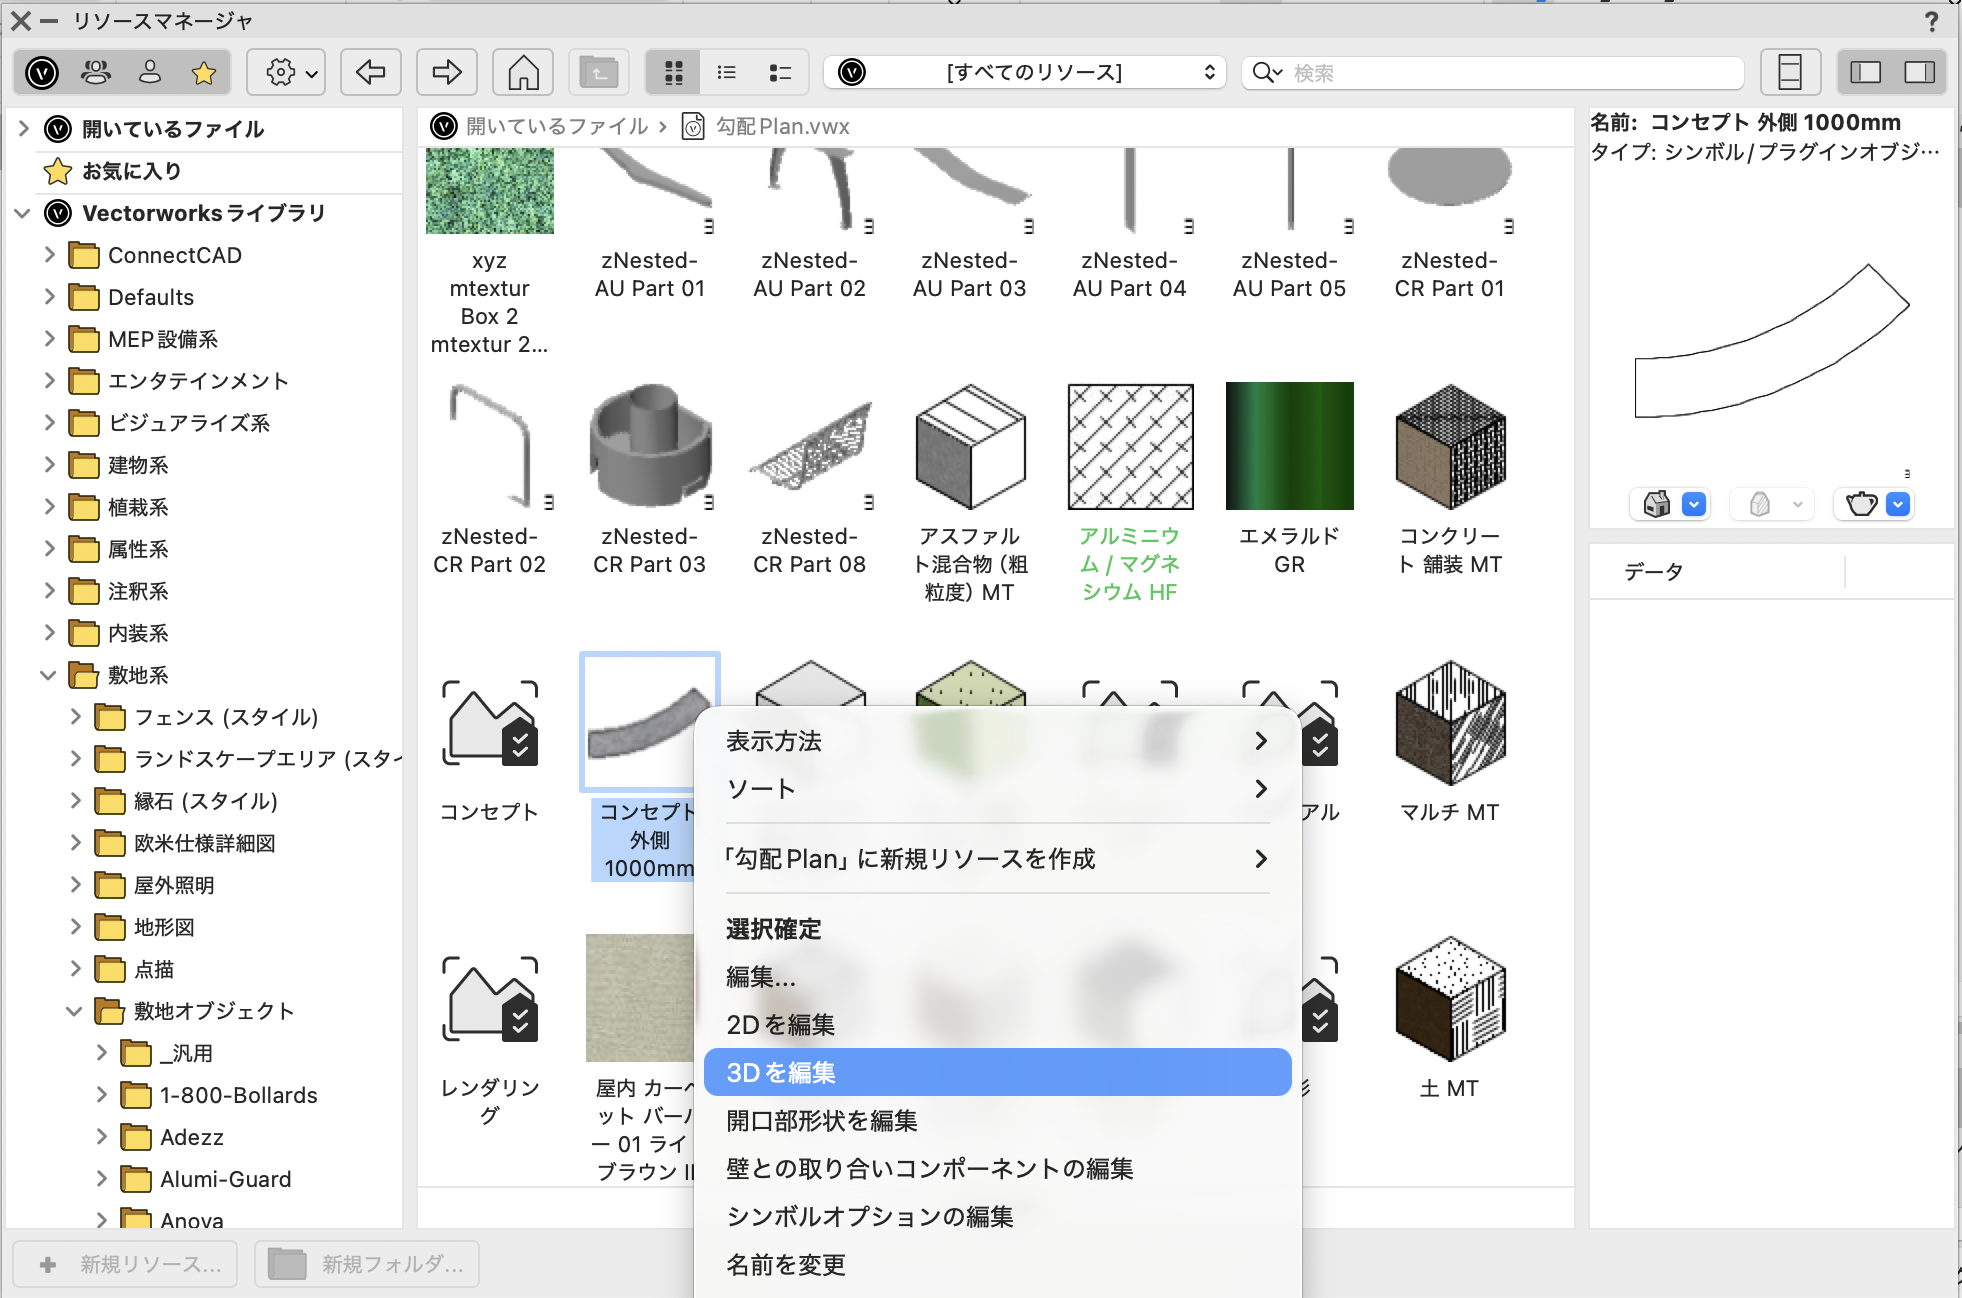
Task: Navigate forward with right arrow
Action: coord(447,72)
